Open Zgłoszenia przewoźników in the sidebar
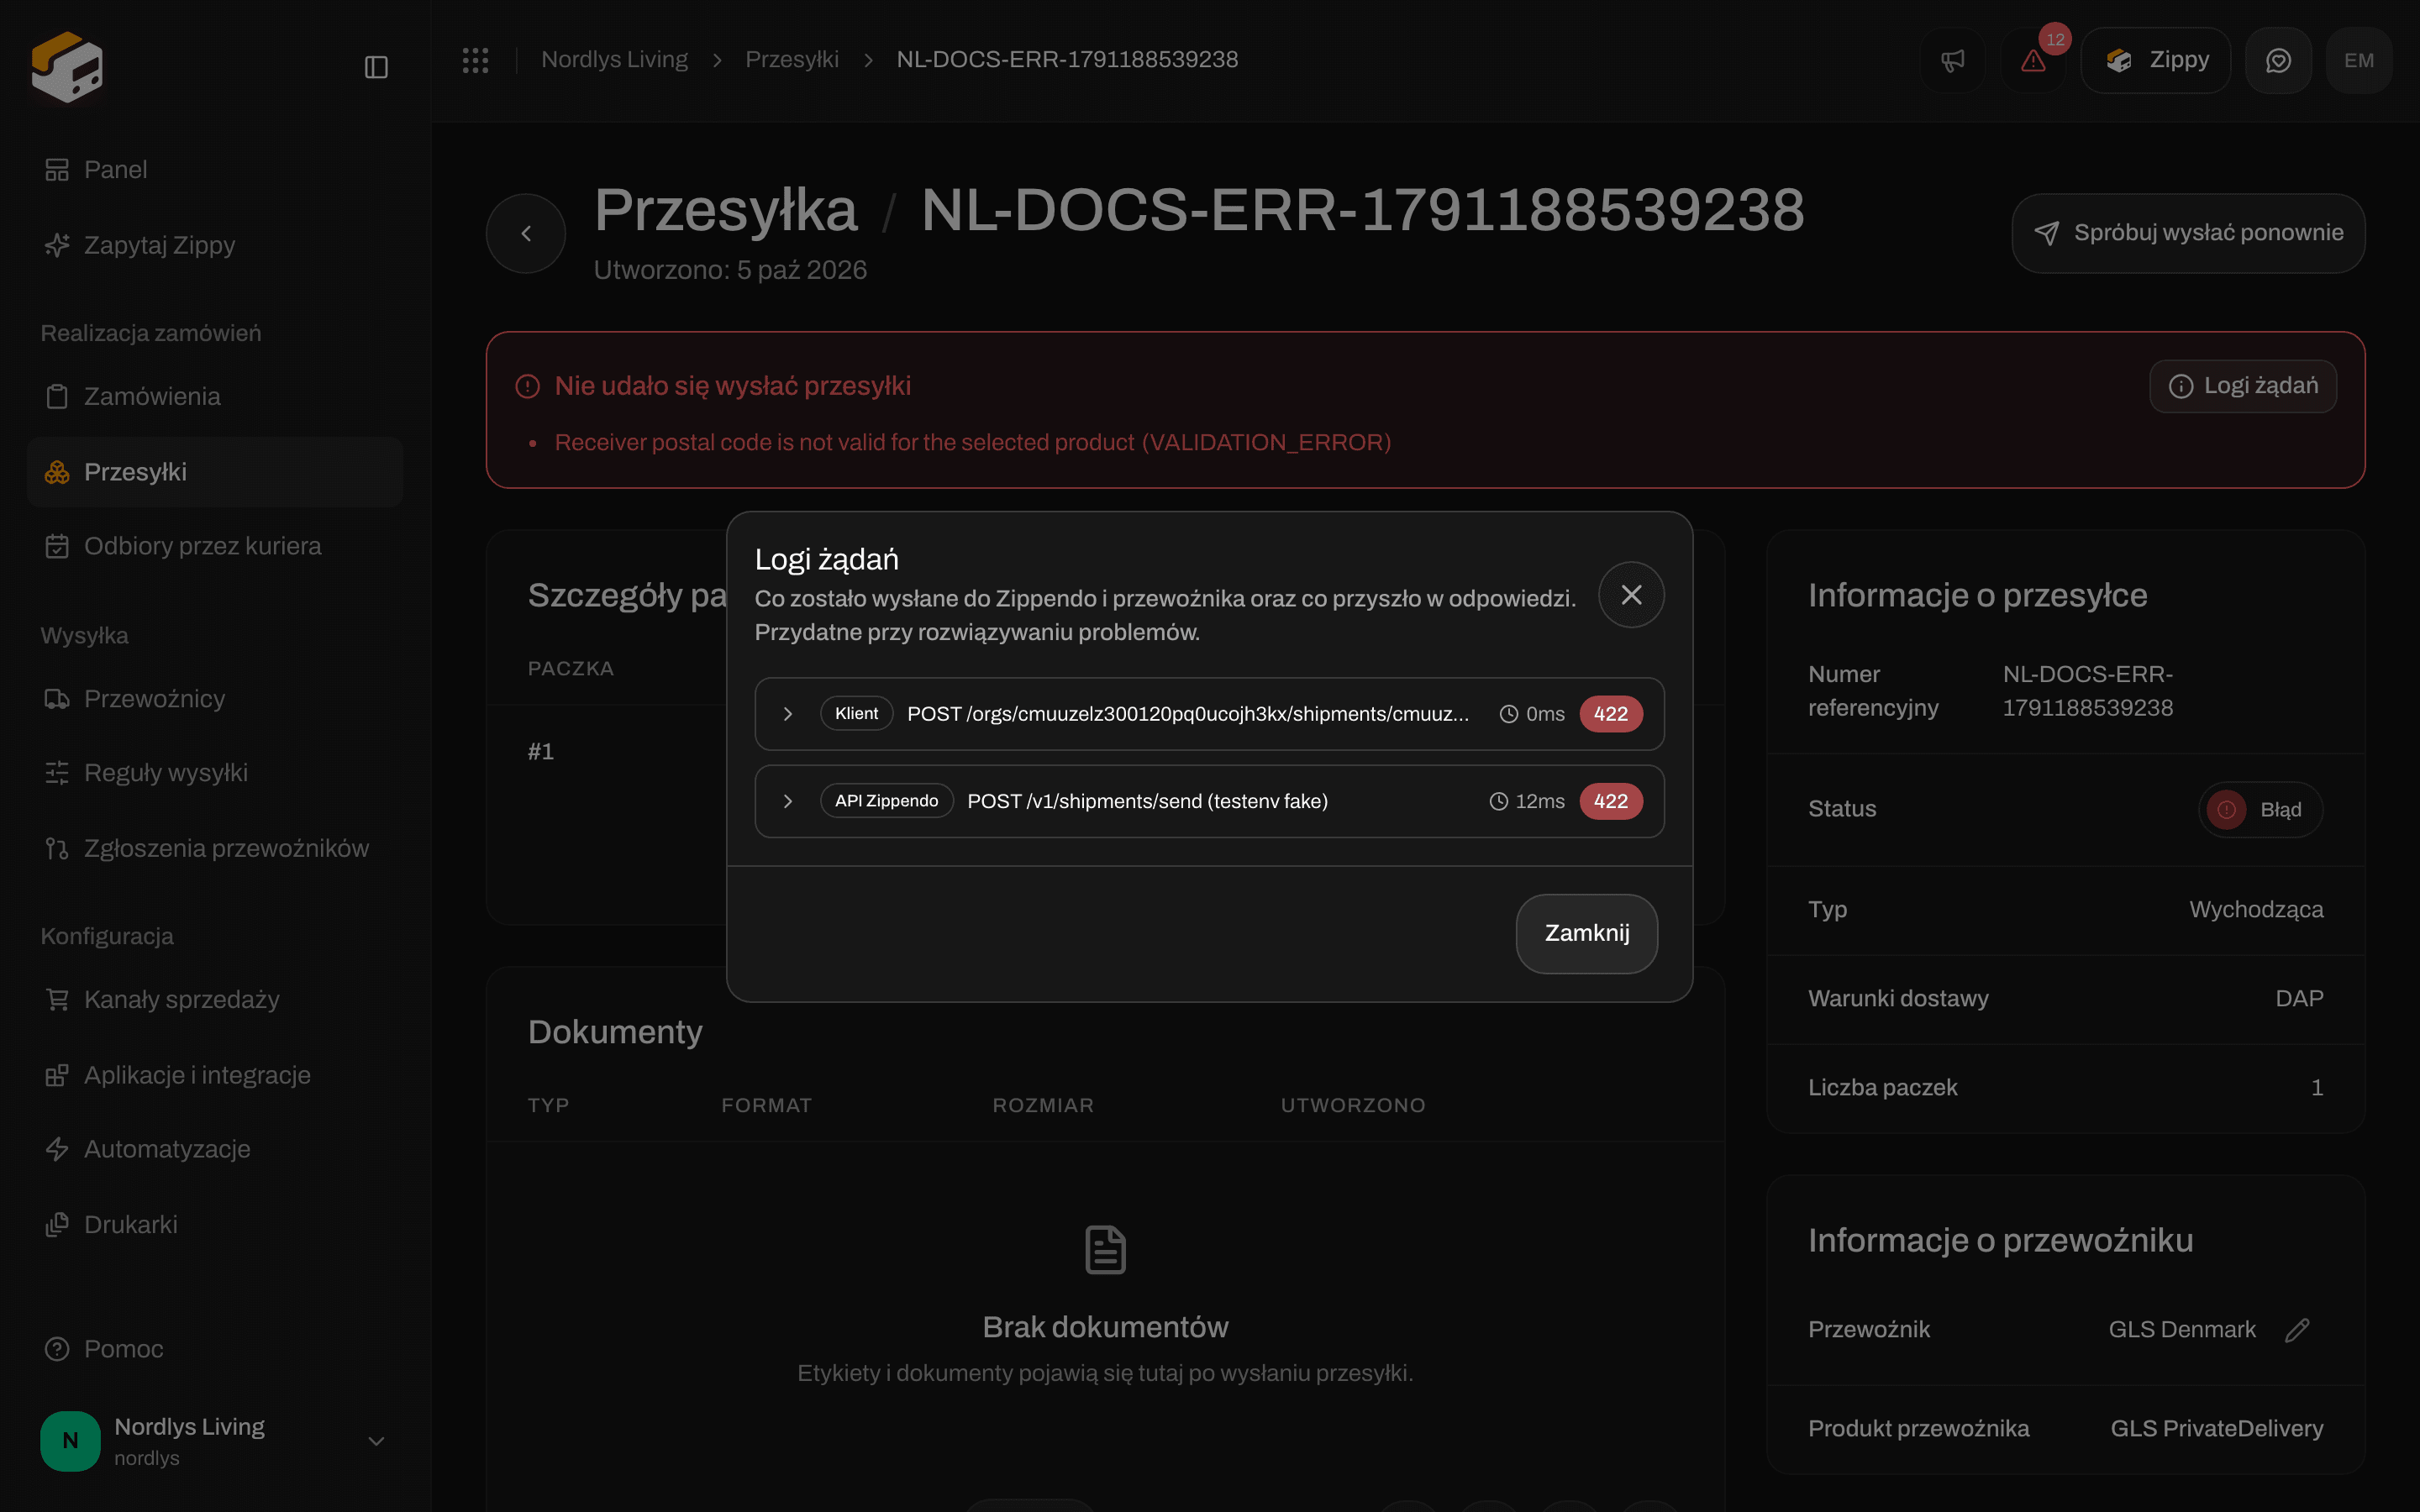2420x1512 pixels. [215, 848]
